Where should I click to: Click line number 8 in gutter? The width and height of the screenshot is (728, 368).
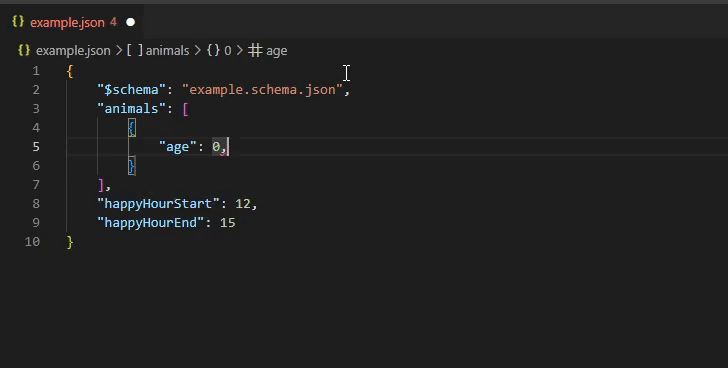(x=36, y=204)
